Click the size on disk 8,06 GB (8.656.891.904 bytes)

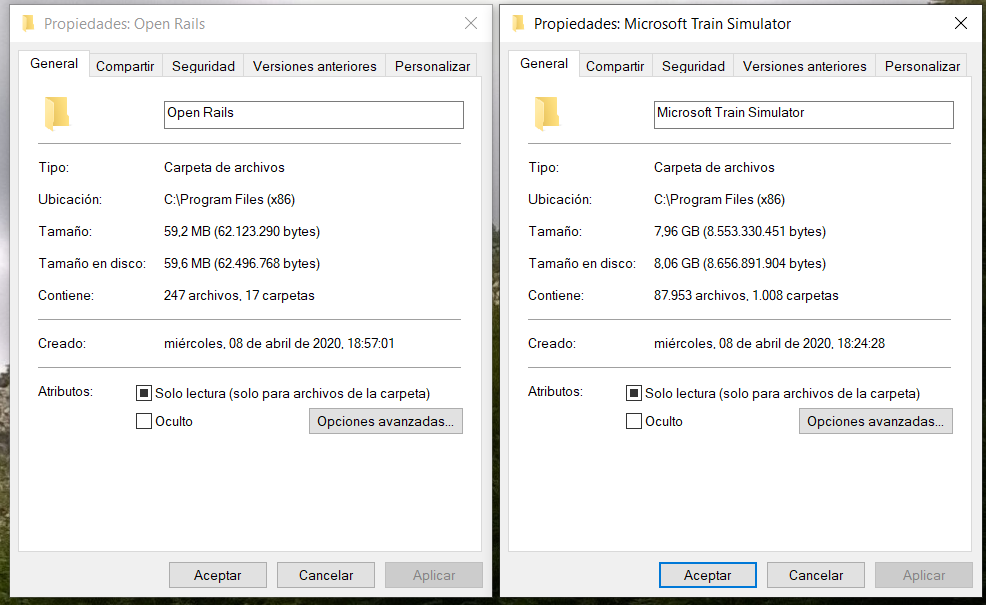[x=740, y=264]
